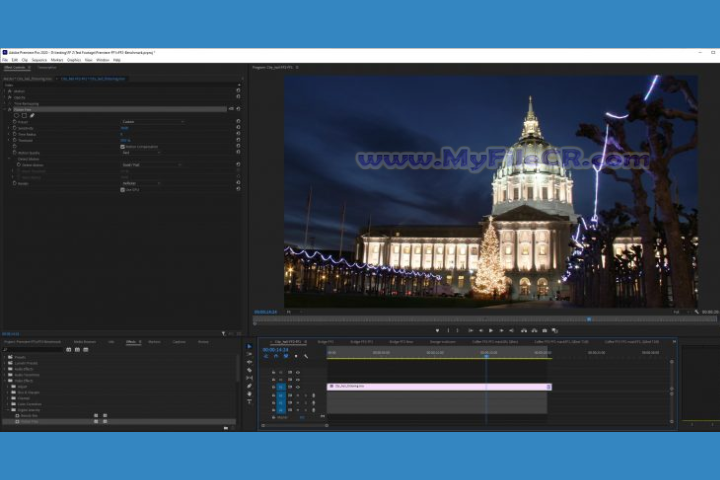Open Program monitor settings wrench
Screen dimensions: 720x480
(697, 312)
